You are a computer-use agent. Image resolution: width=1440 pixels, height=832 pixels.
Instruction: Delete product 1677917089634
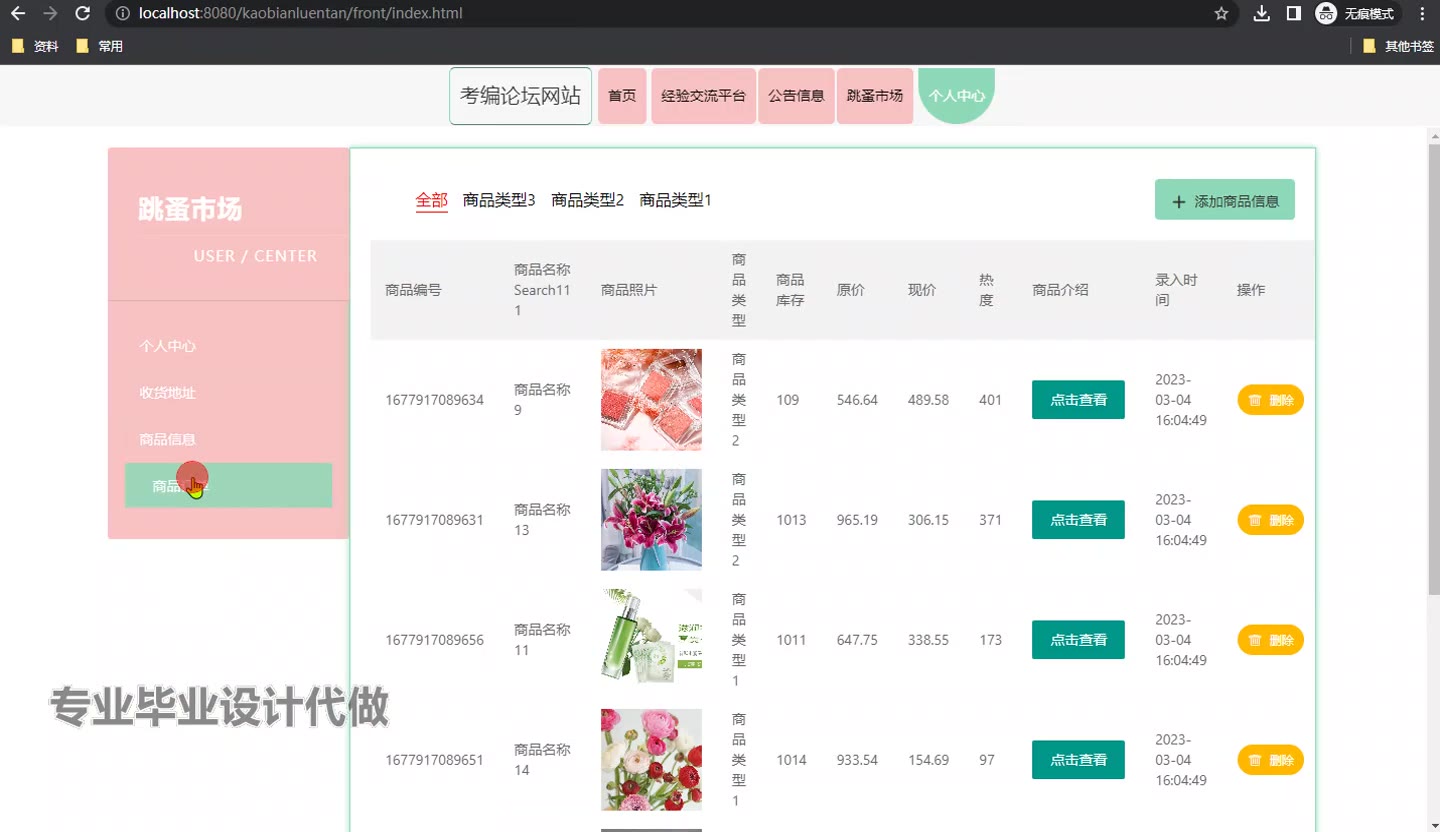pyautogui.click(x=1271, y=400)
